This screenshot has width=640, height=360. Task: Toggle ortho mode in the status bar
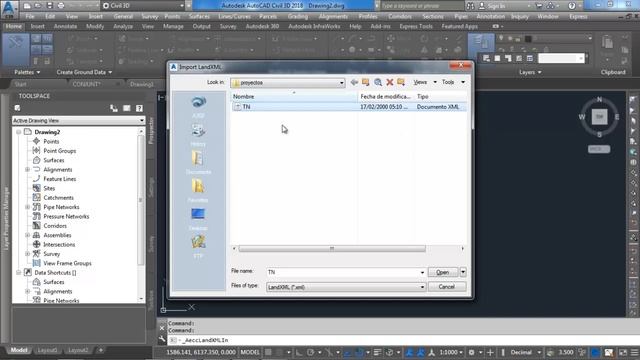tap(299, 352)
